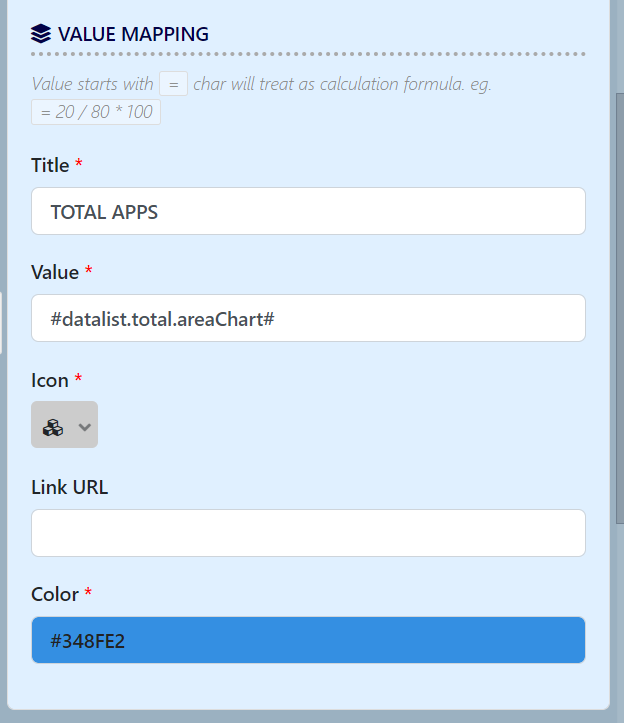Click the "Value starts with" hint text
The image size is (624, 723).
(92, 84)
